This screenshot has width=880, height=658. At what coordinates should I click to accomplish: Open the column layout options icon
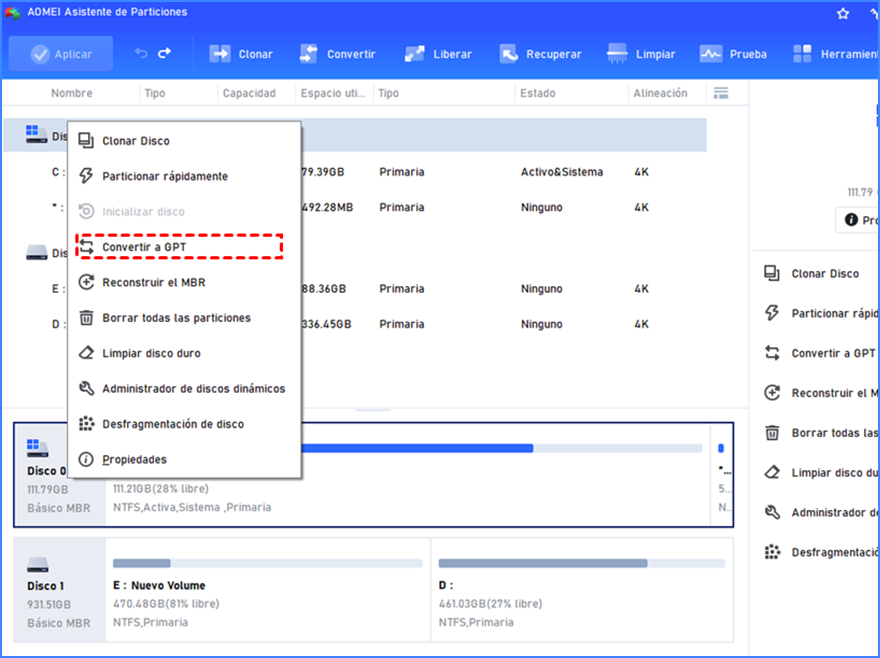[721, 93]
